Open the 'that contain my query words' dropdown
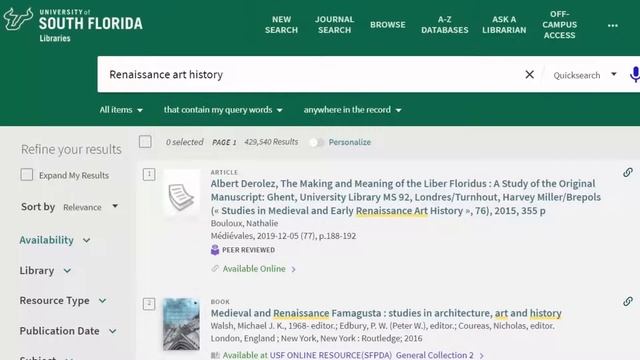 [x=223, y=110]
